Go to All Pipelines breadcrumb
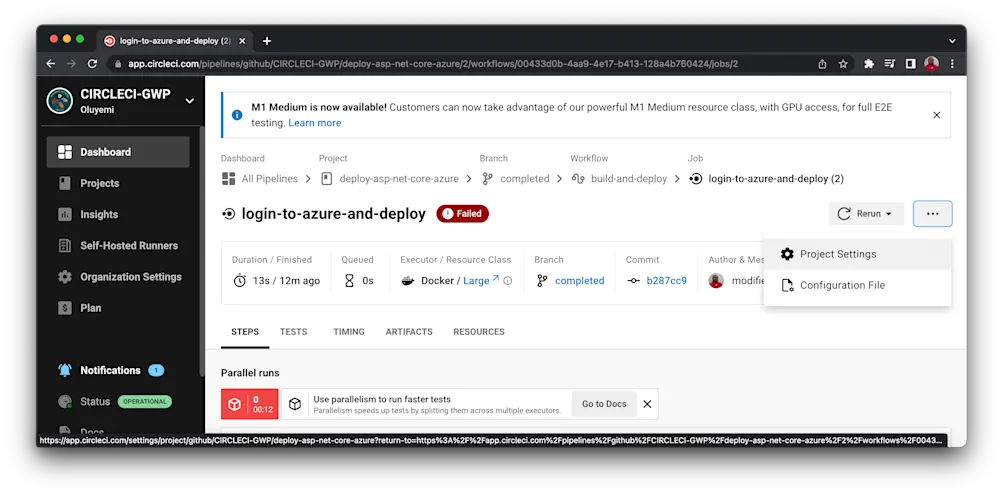This screenshot has height=495, width=1003. (269, 179)
